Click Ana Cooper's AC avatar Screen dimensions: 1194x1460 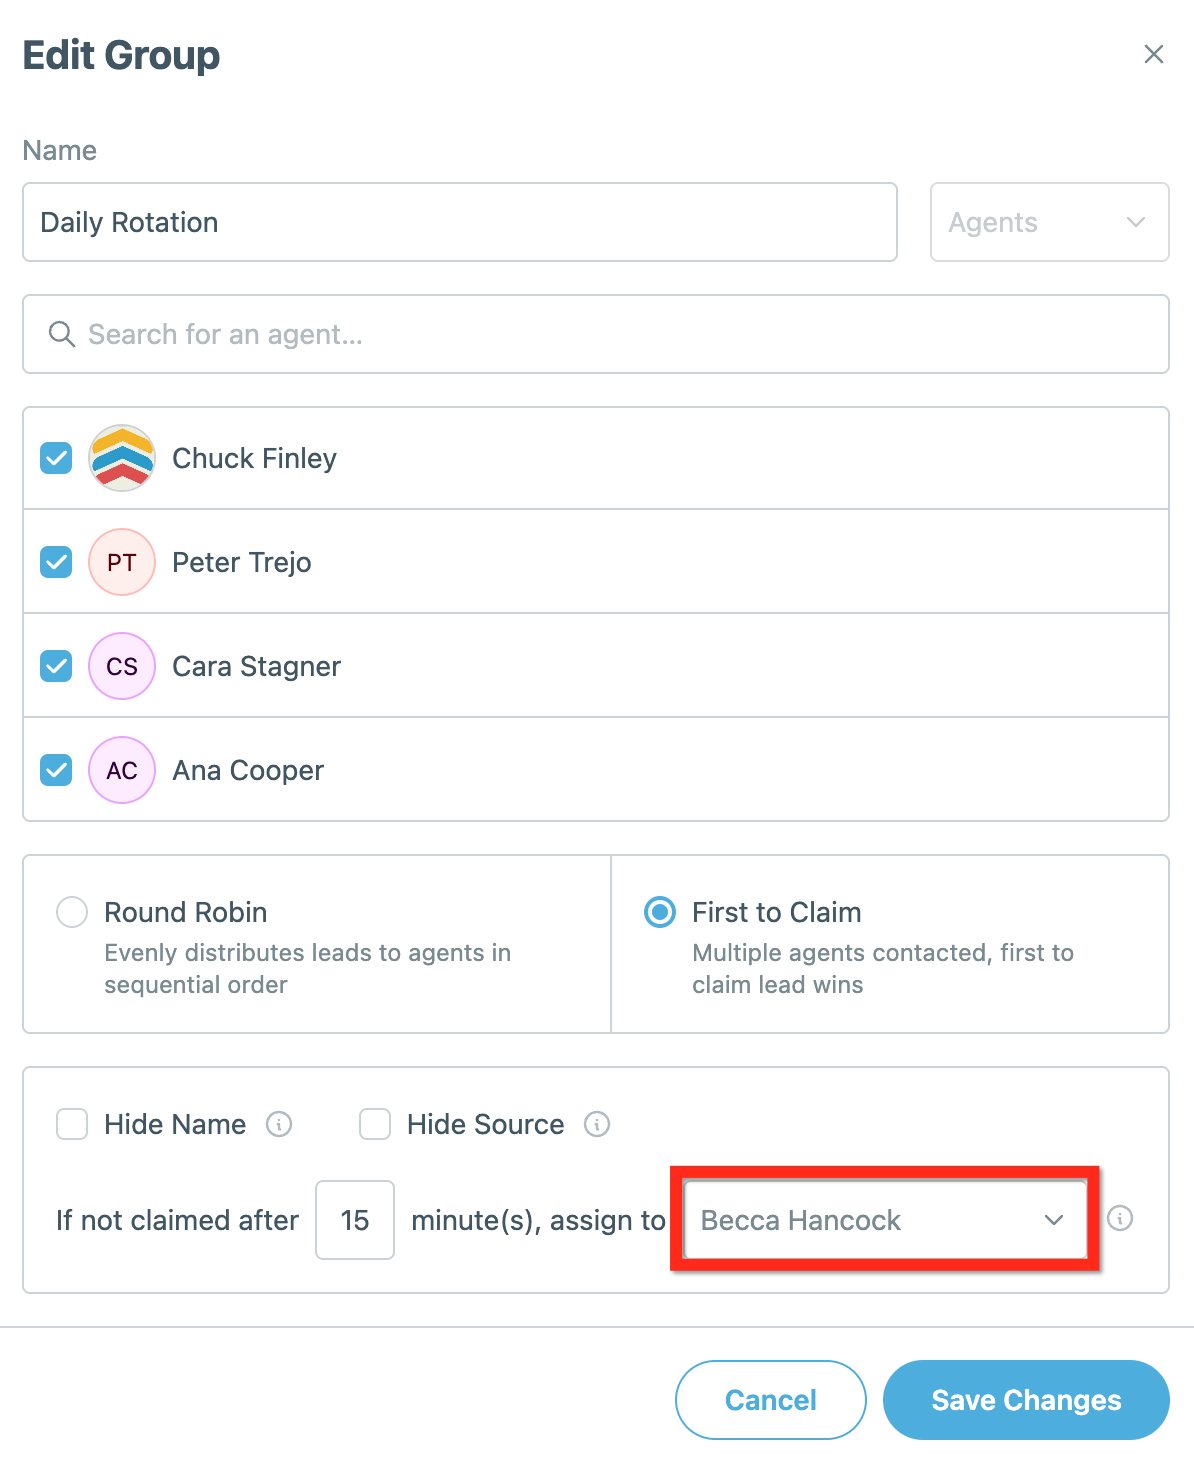(x=122, y=770)
